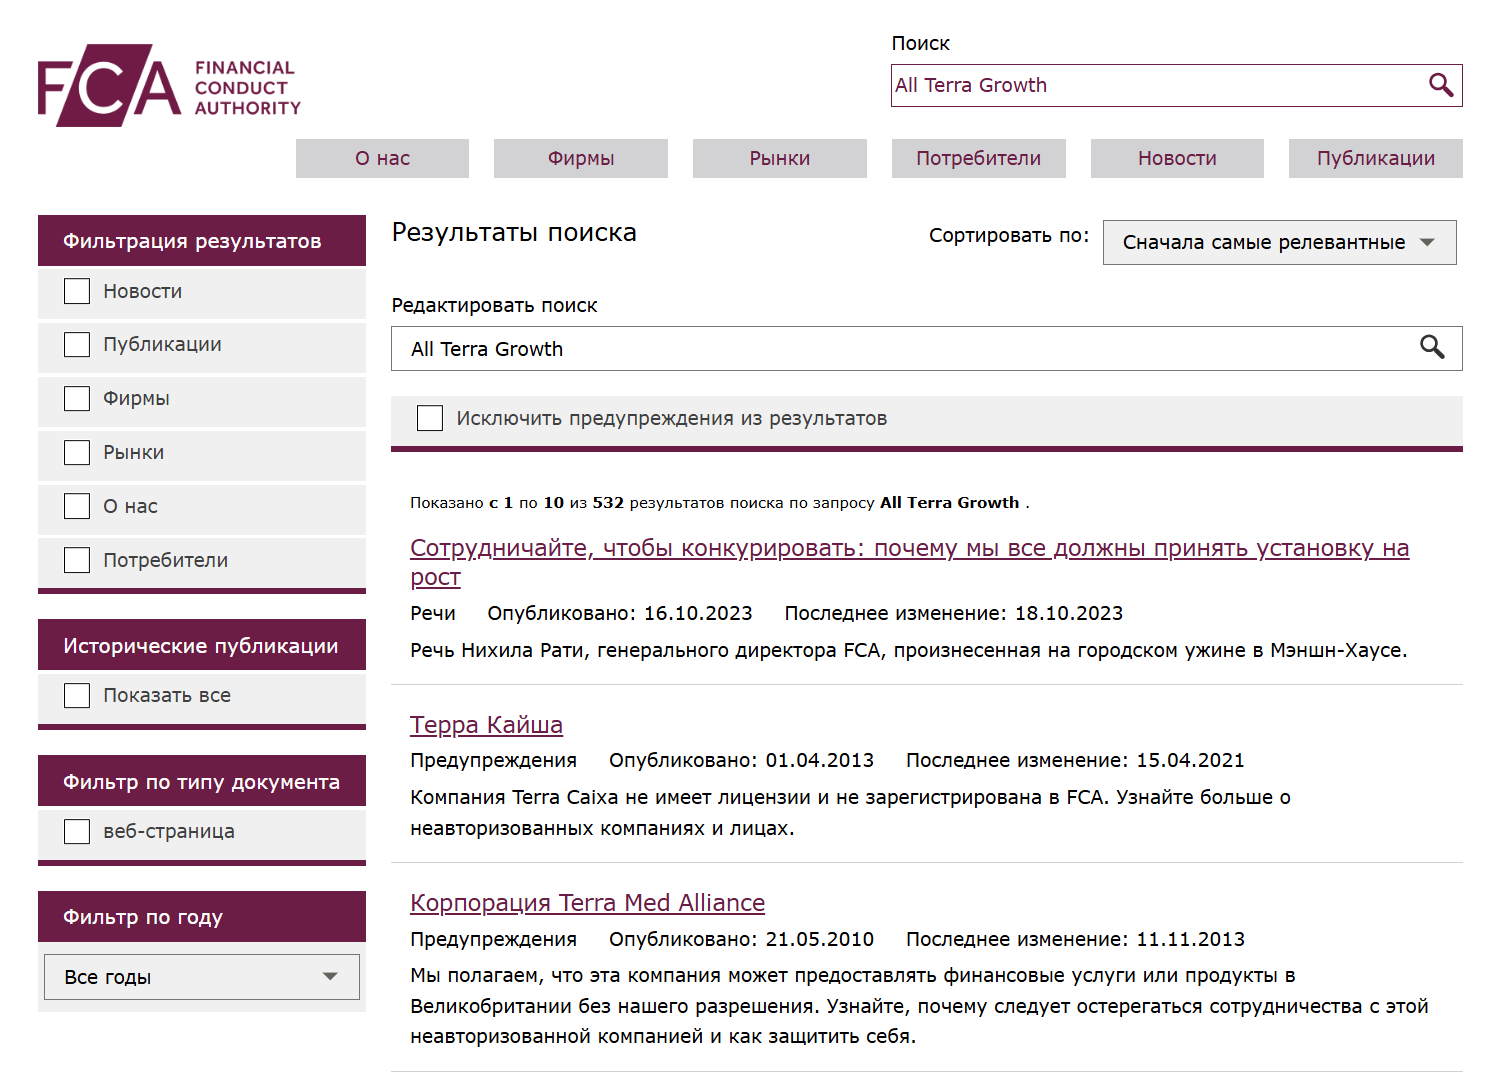Open the 'Публикации' menu item
This screenshot has width=1492, height=1075.
click(x=1375, y=158)
